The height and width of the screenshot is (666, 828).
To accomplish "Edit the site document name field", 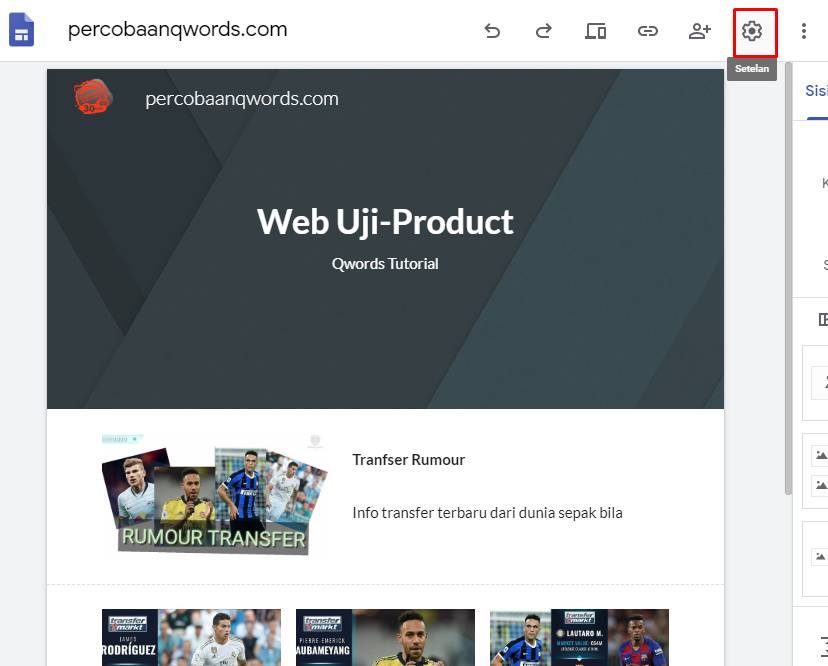I will click(x=178, y=30).
